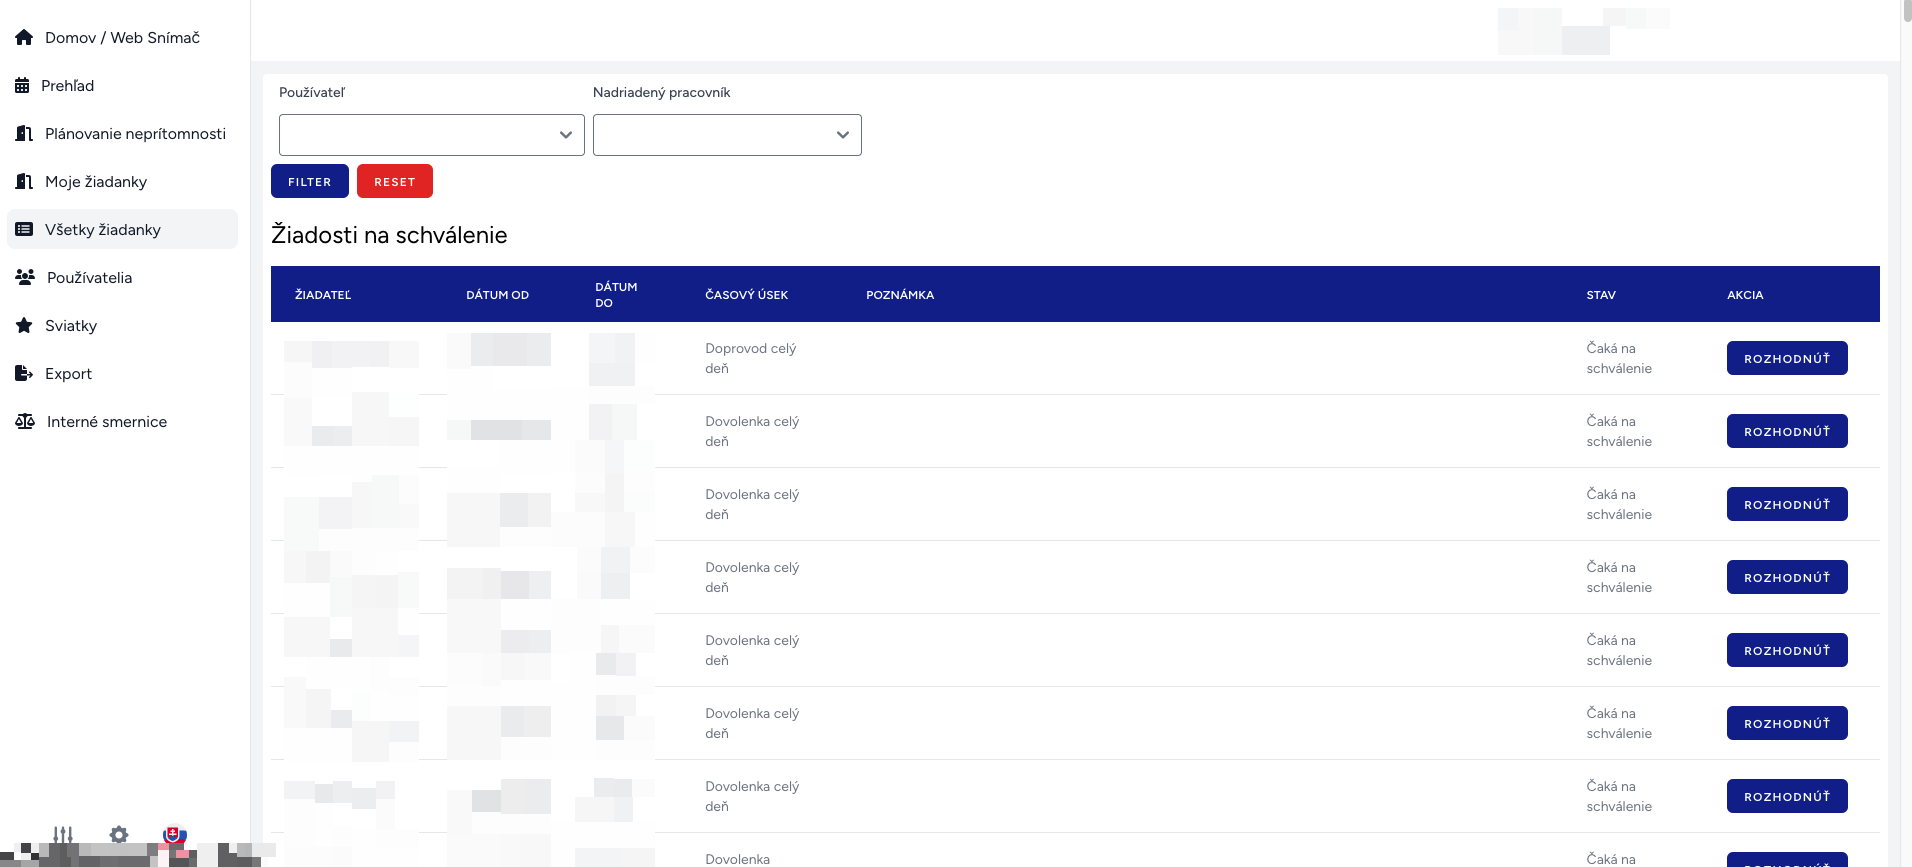Image resolution: width=1912 pixels, height=867 pixels.
Task: Click the vertical page scrollbar
Action: tap(1906, 433)
